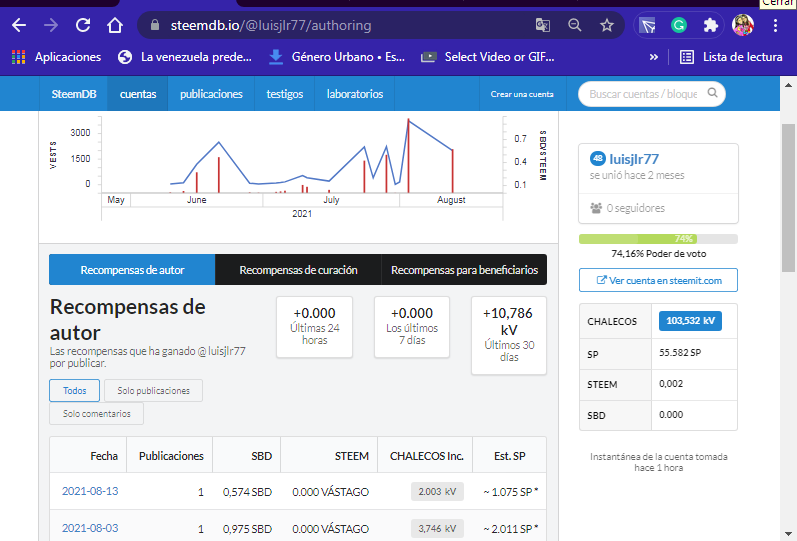This screenshot has width=797, height=541.
Task: Open the testigos nav tab
Action: click(285, 94)
